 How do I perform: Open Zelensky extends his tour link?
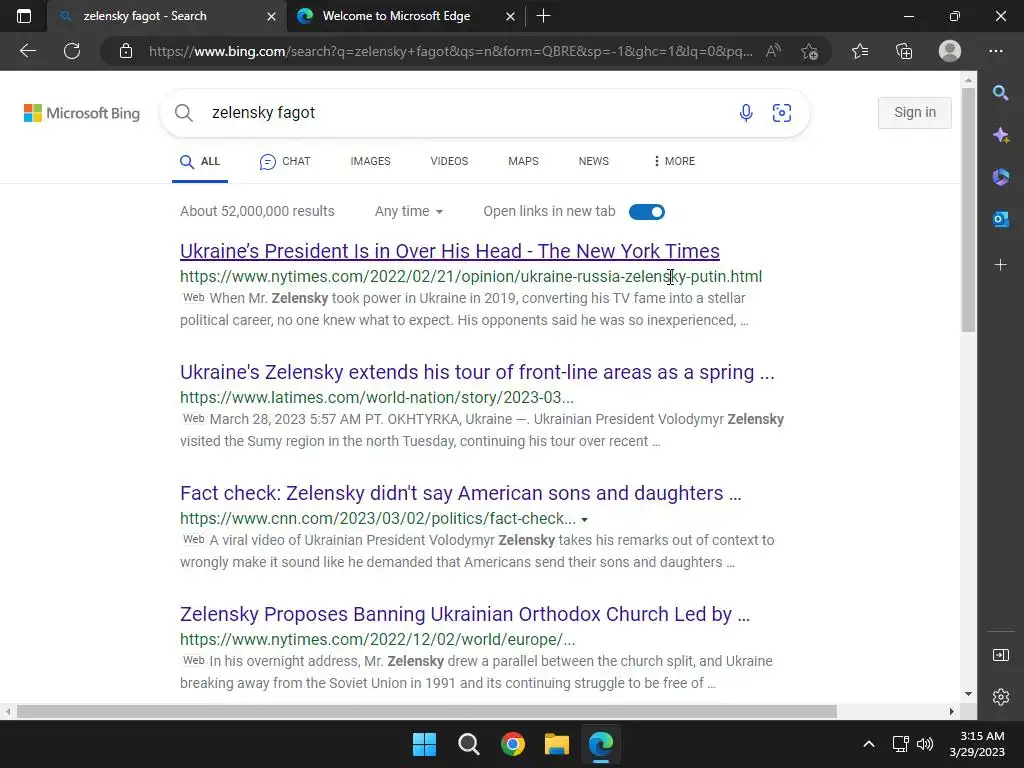coord(477,372)
